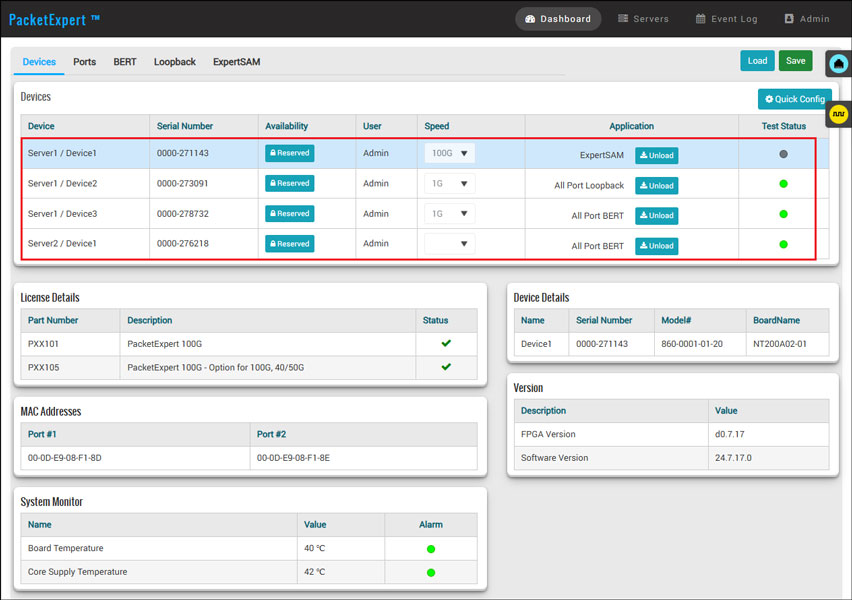Screen dimensions: 852x600
Task: Unload All Port Loopback application
Action: click(x=656, y=186)
